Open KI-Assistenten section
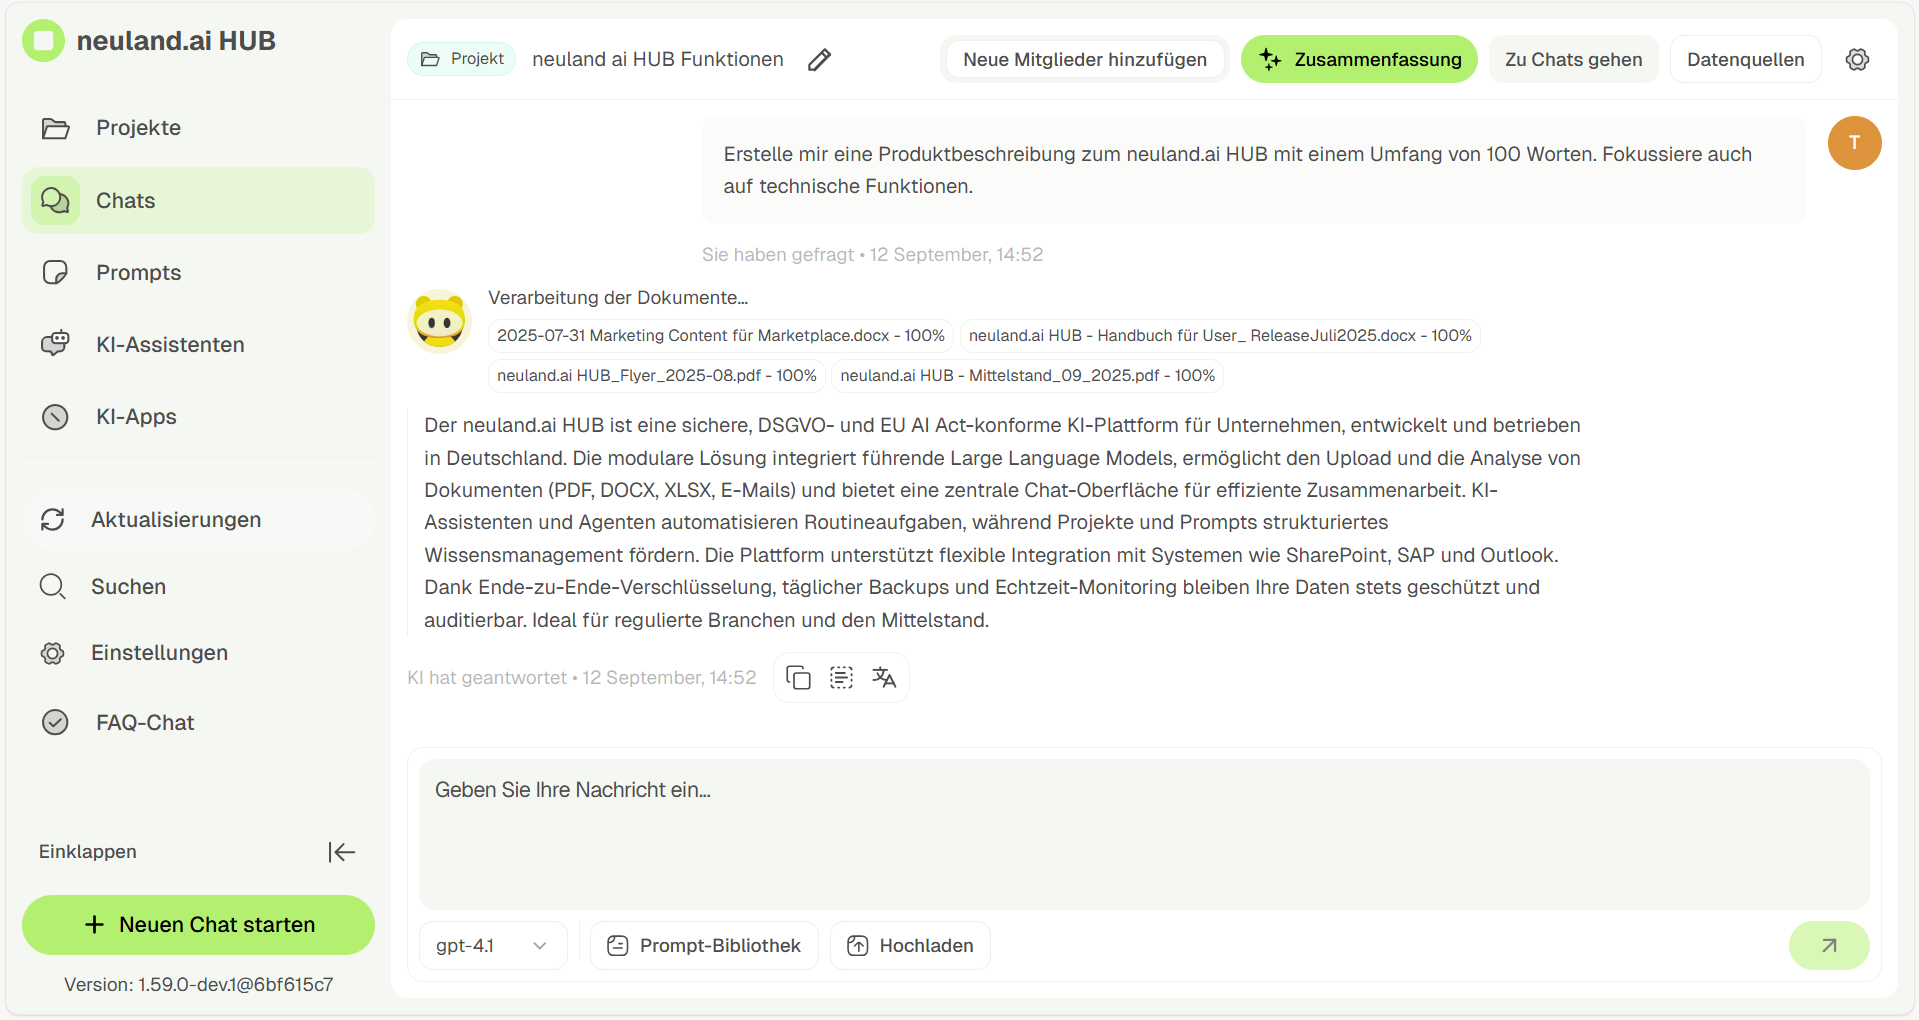The width and height of the screenshot is (1919, 1020). coord(170,345)
